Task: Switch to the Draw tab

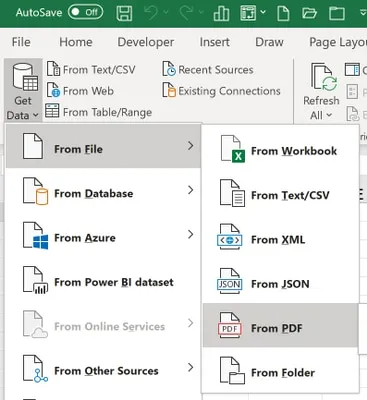Action: click(x=269, y=42)
